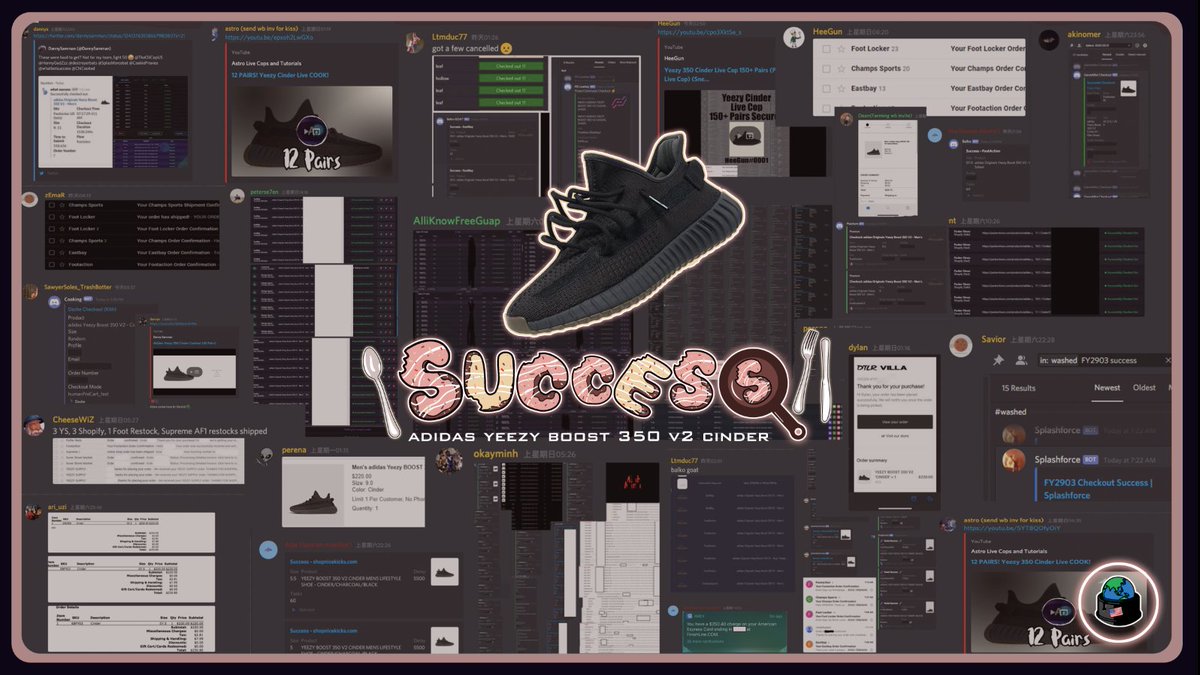1200x675 pixels.
Task: Tick checkbox for 'Your order has shipped' email
Action: click(x=51, y=216)
